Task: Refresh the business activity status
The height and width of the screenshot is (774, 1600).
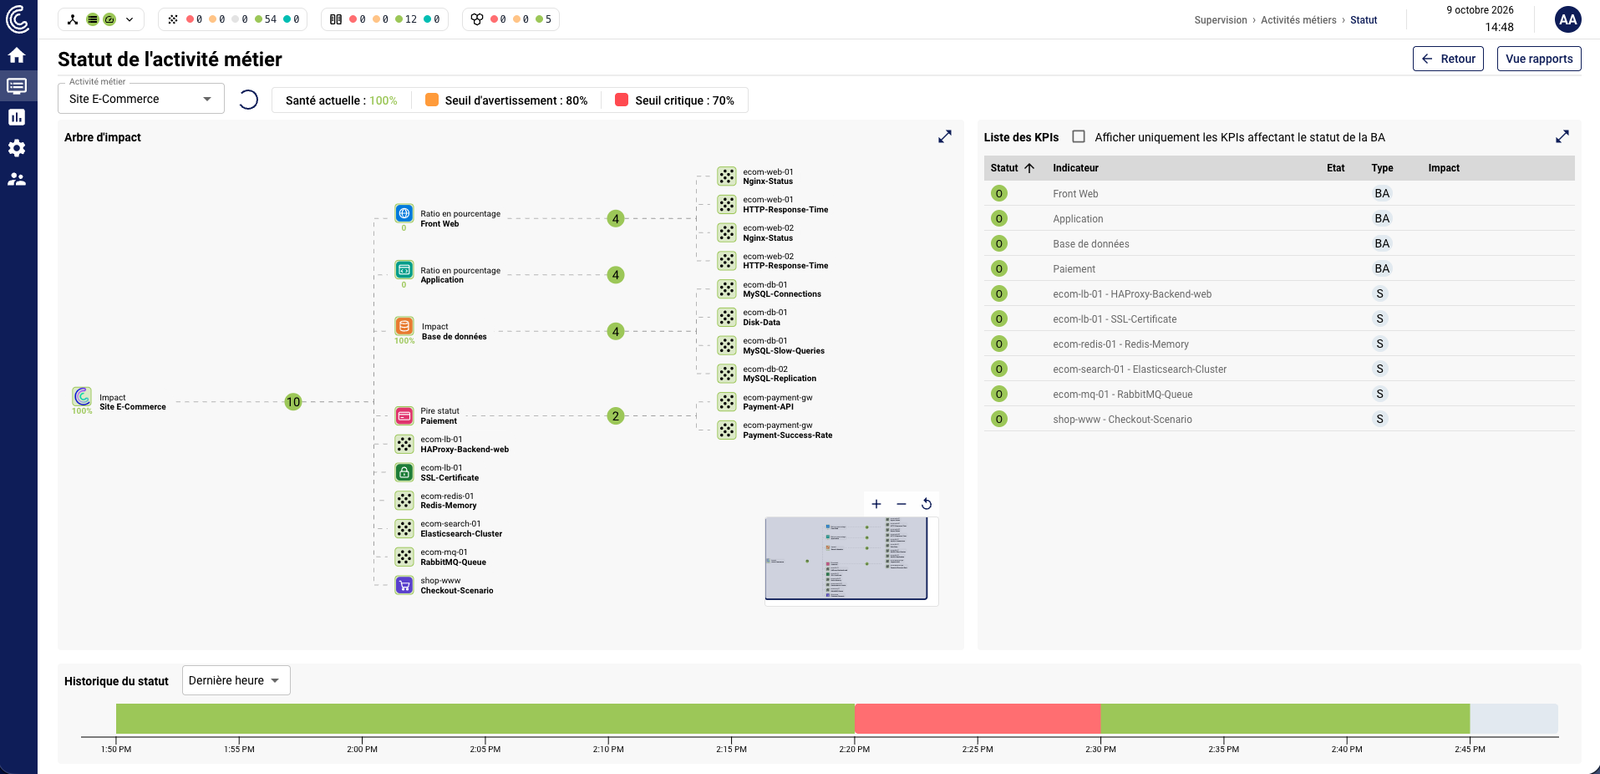Action: [248, 99]
